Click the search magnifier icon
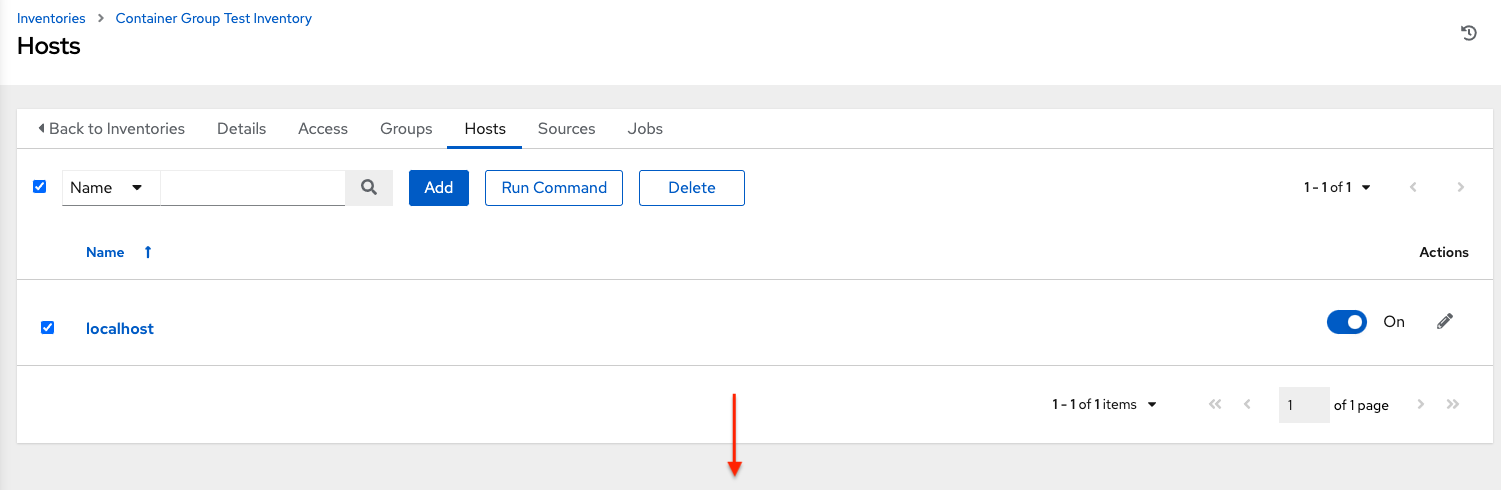 pyautogui.click(x=369, y=187)
